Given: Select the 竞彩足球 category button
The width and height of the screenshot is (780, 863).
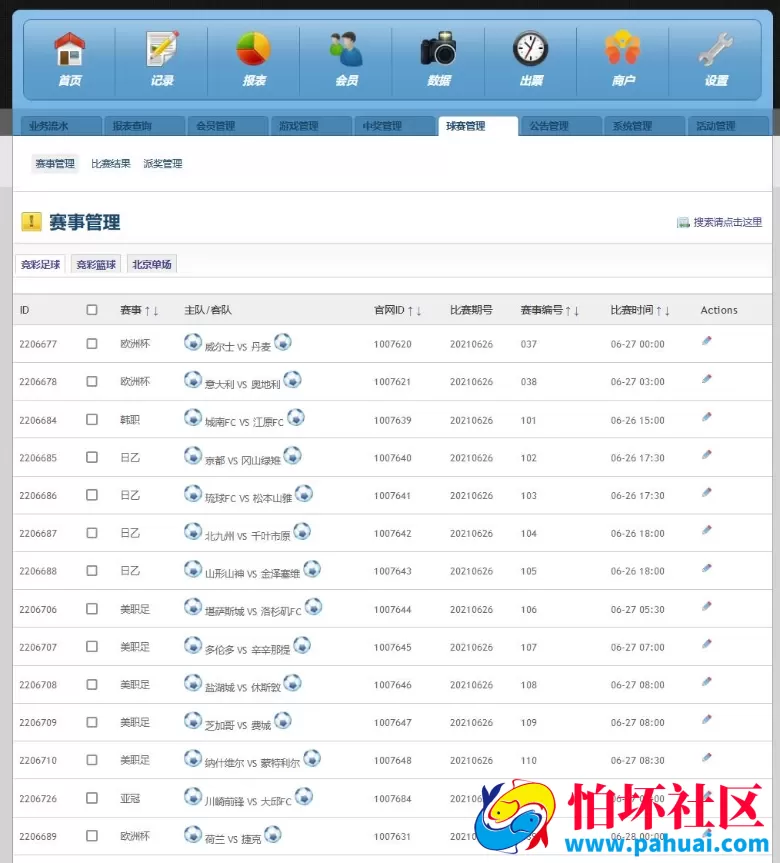Looking at the screenshot, I should (40, 264).
